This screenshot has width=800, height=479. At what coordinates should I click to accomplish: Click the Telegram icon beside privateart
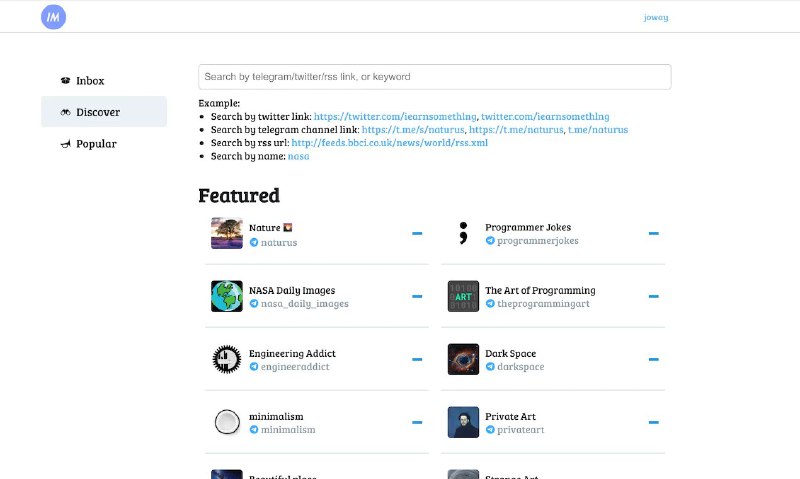490,430
